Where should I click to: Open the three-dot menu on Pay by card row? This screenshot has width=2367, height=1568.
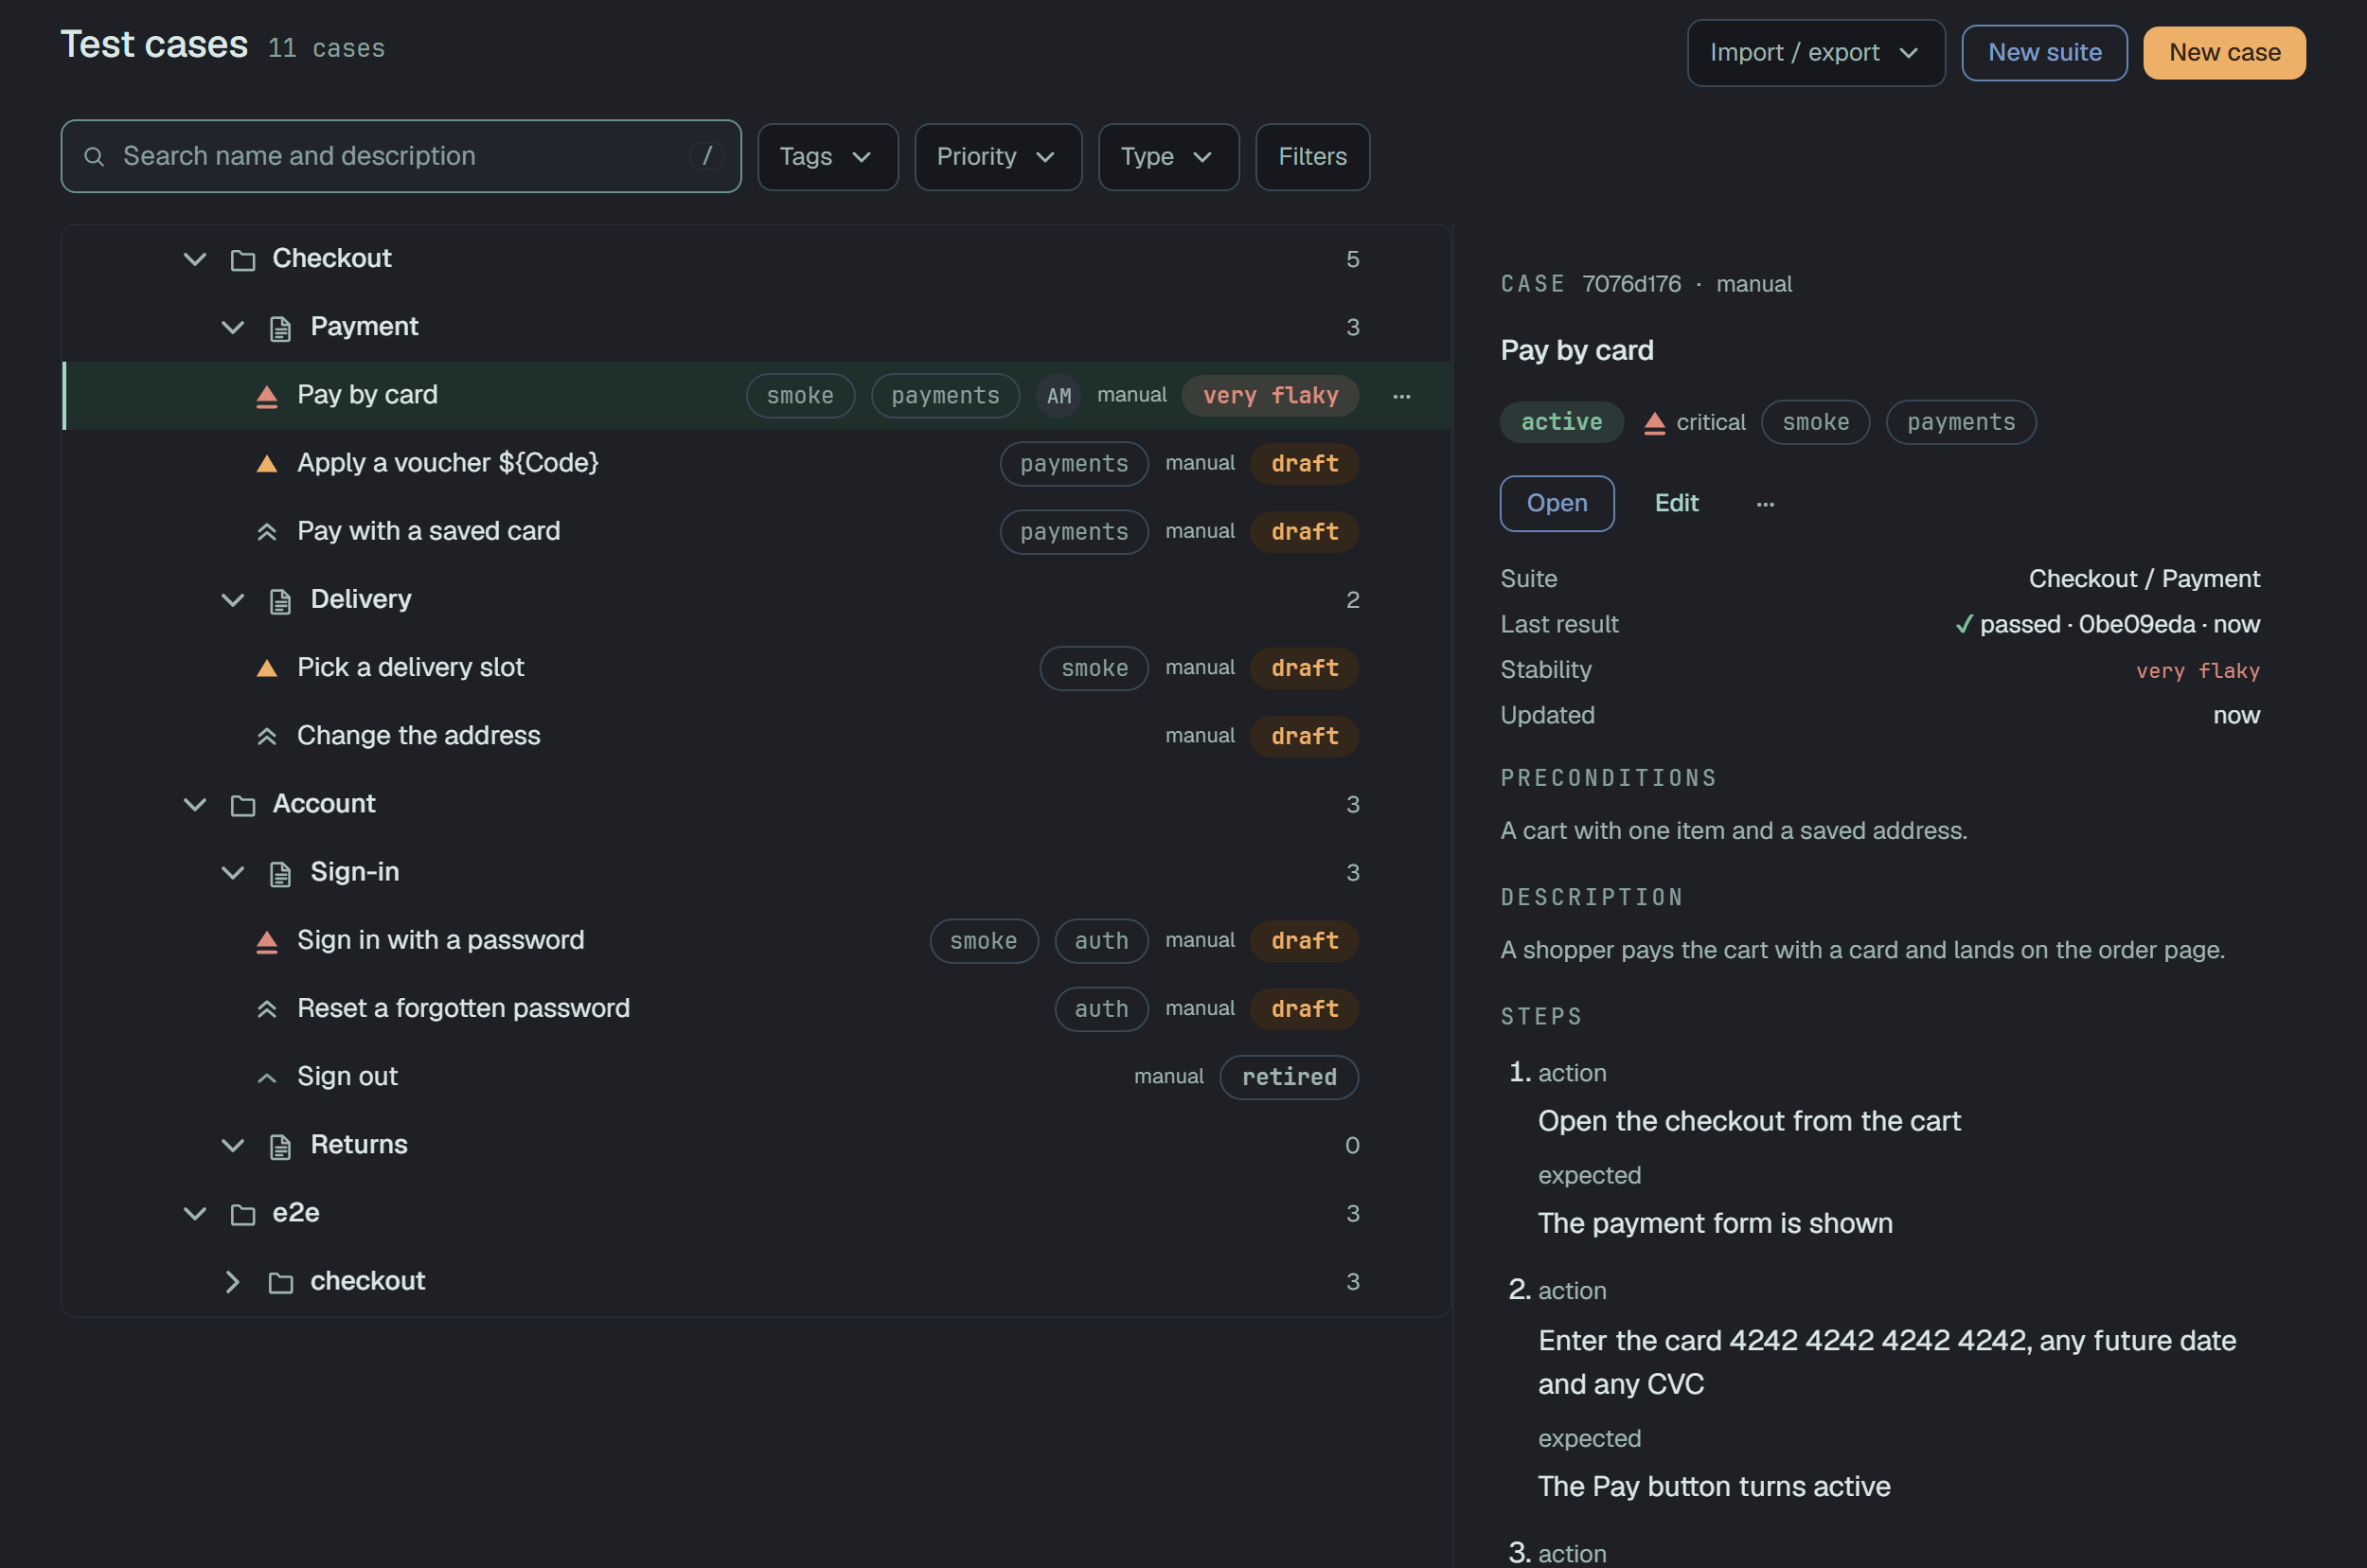pyautogui.click(x=1402, y=396)
